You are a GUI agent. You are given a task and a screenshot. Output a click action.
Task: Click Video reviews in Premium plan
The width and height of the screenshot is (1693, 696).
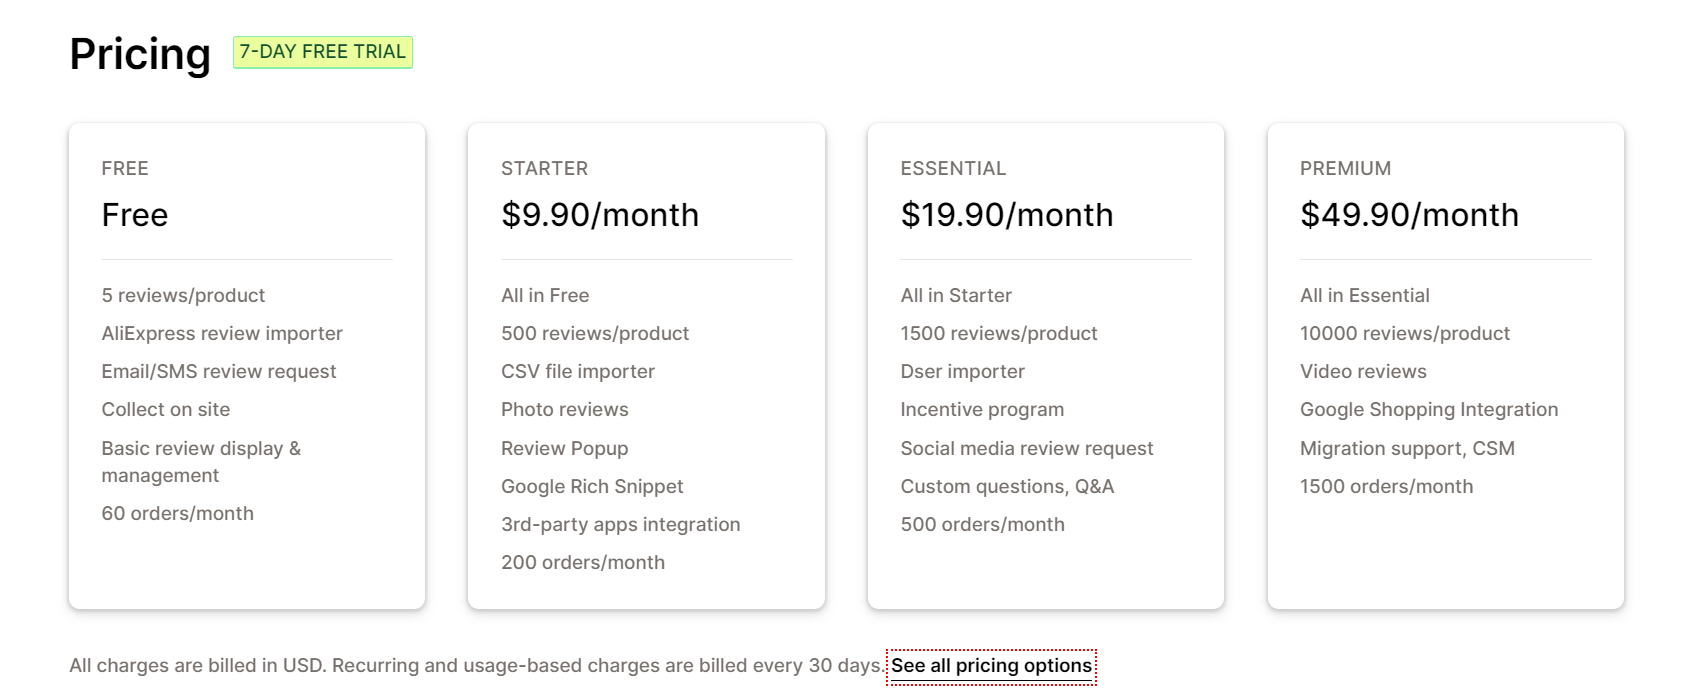click(1363, 372)
